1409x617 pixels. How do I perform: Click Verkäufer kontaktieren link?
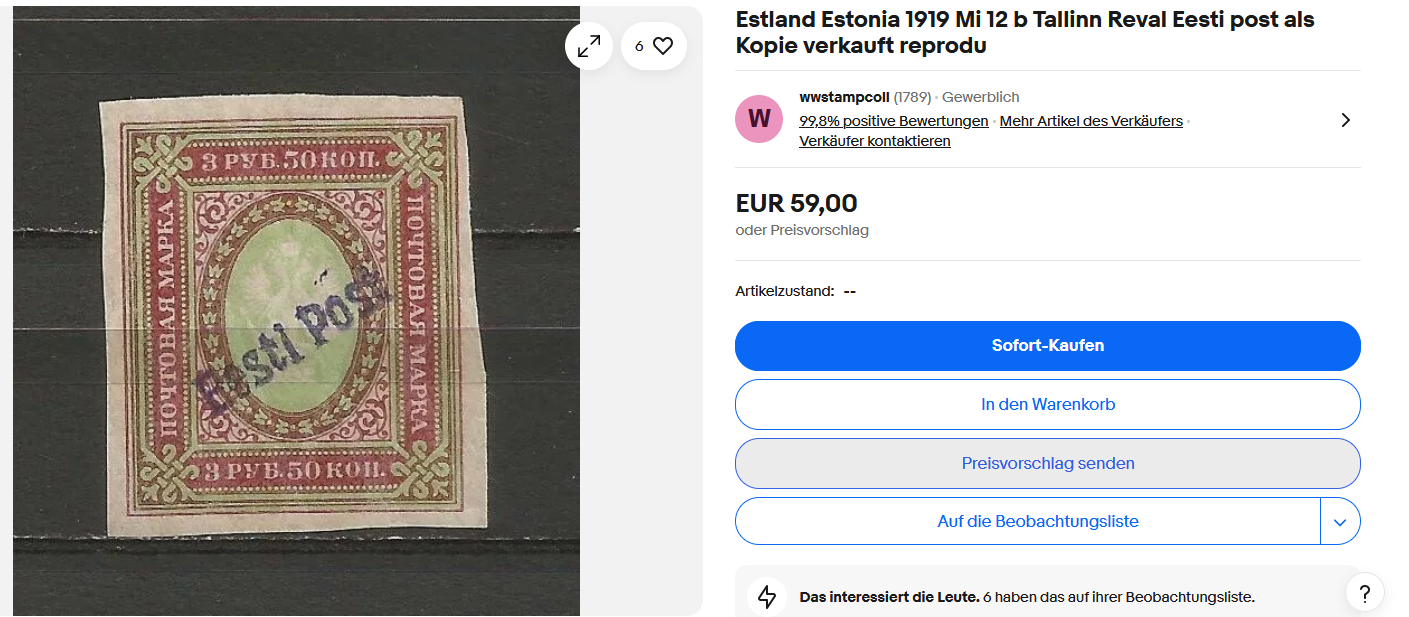[874, 141]
